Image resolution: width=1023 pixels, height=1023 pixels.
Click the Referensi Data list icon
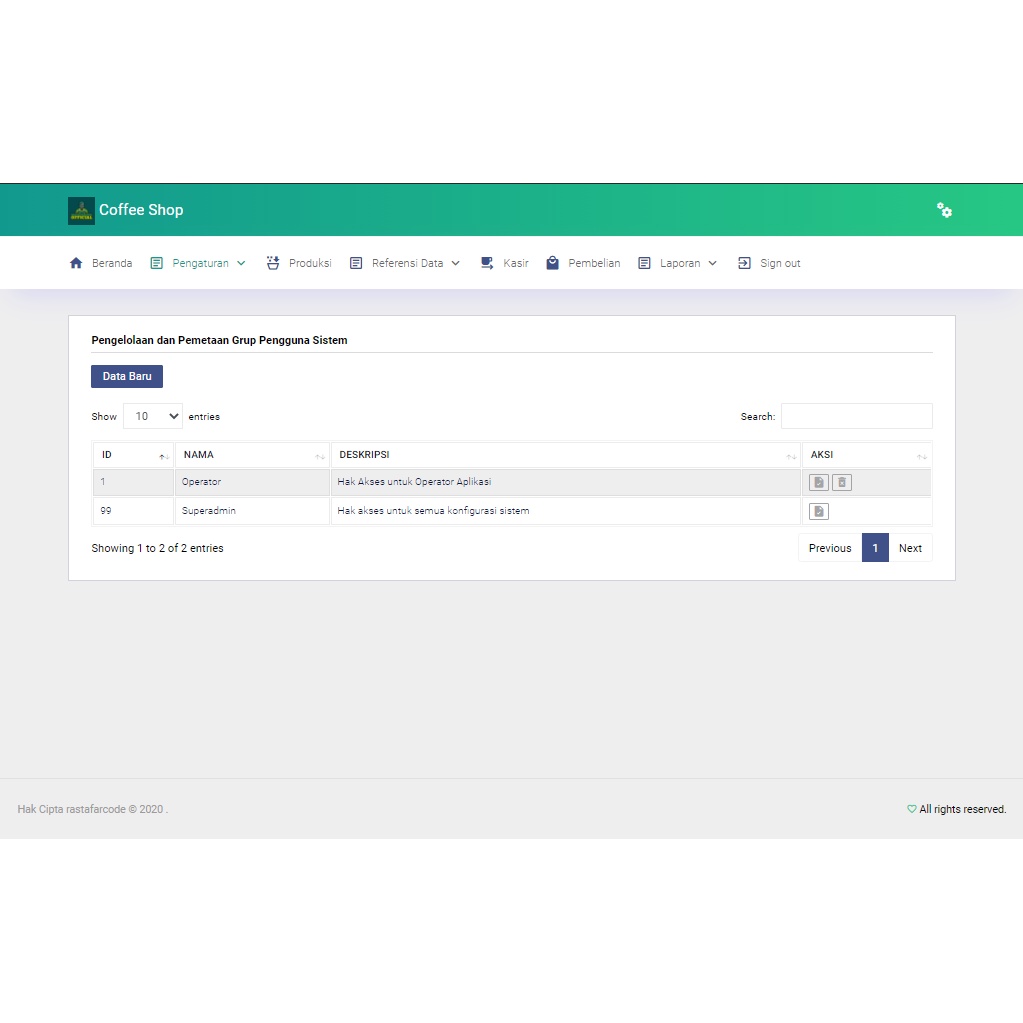[x=356, y=263]
